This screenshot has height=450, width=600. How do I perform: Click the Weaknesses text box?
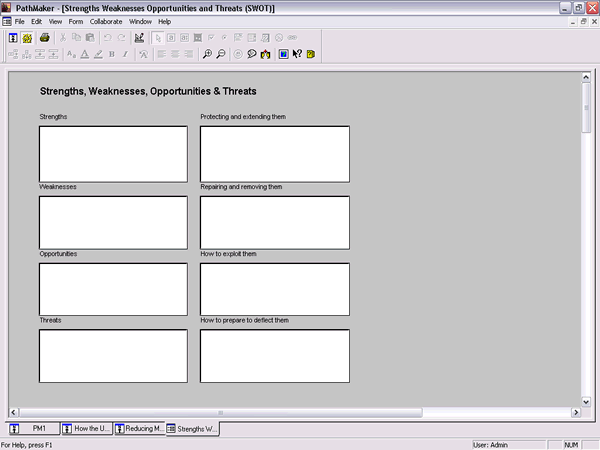click(113, 222)
